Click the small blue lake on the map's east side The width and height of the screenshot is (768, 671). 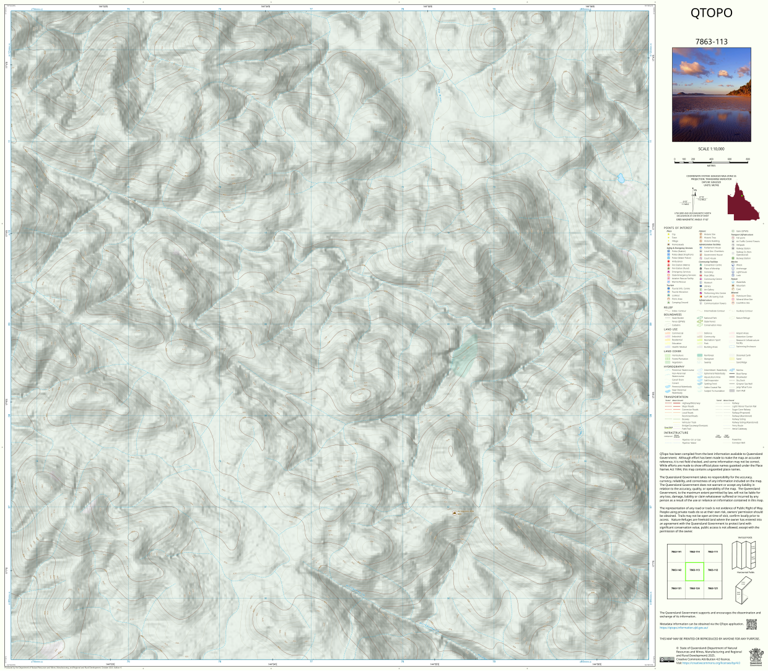pos(621,178)
